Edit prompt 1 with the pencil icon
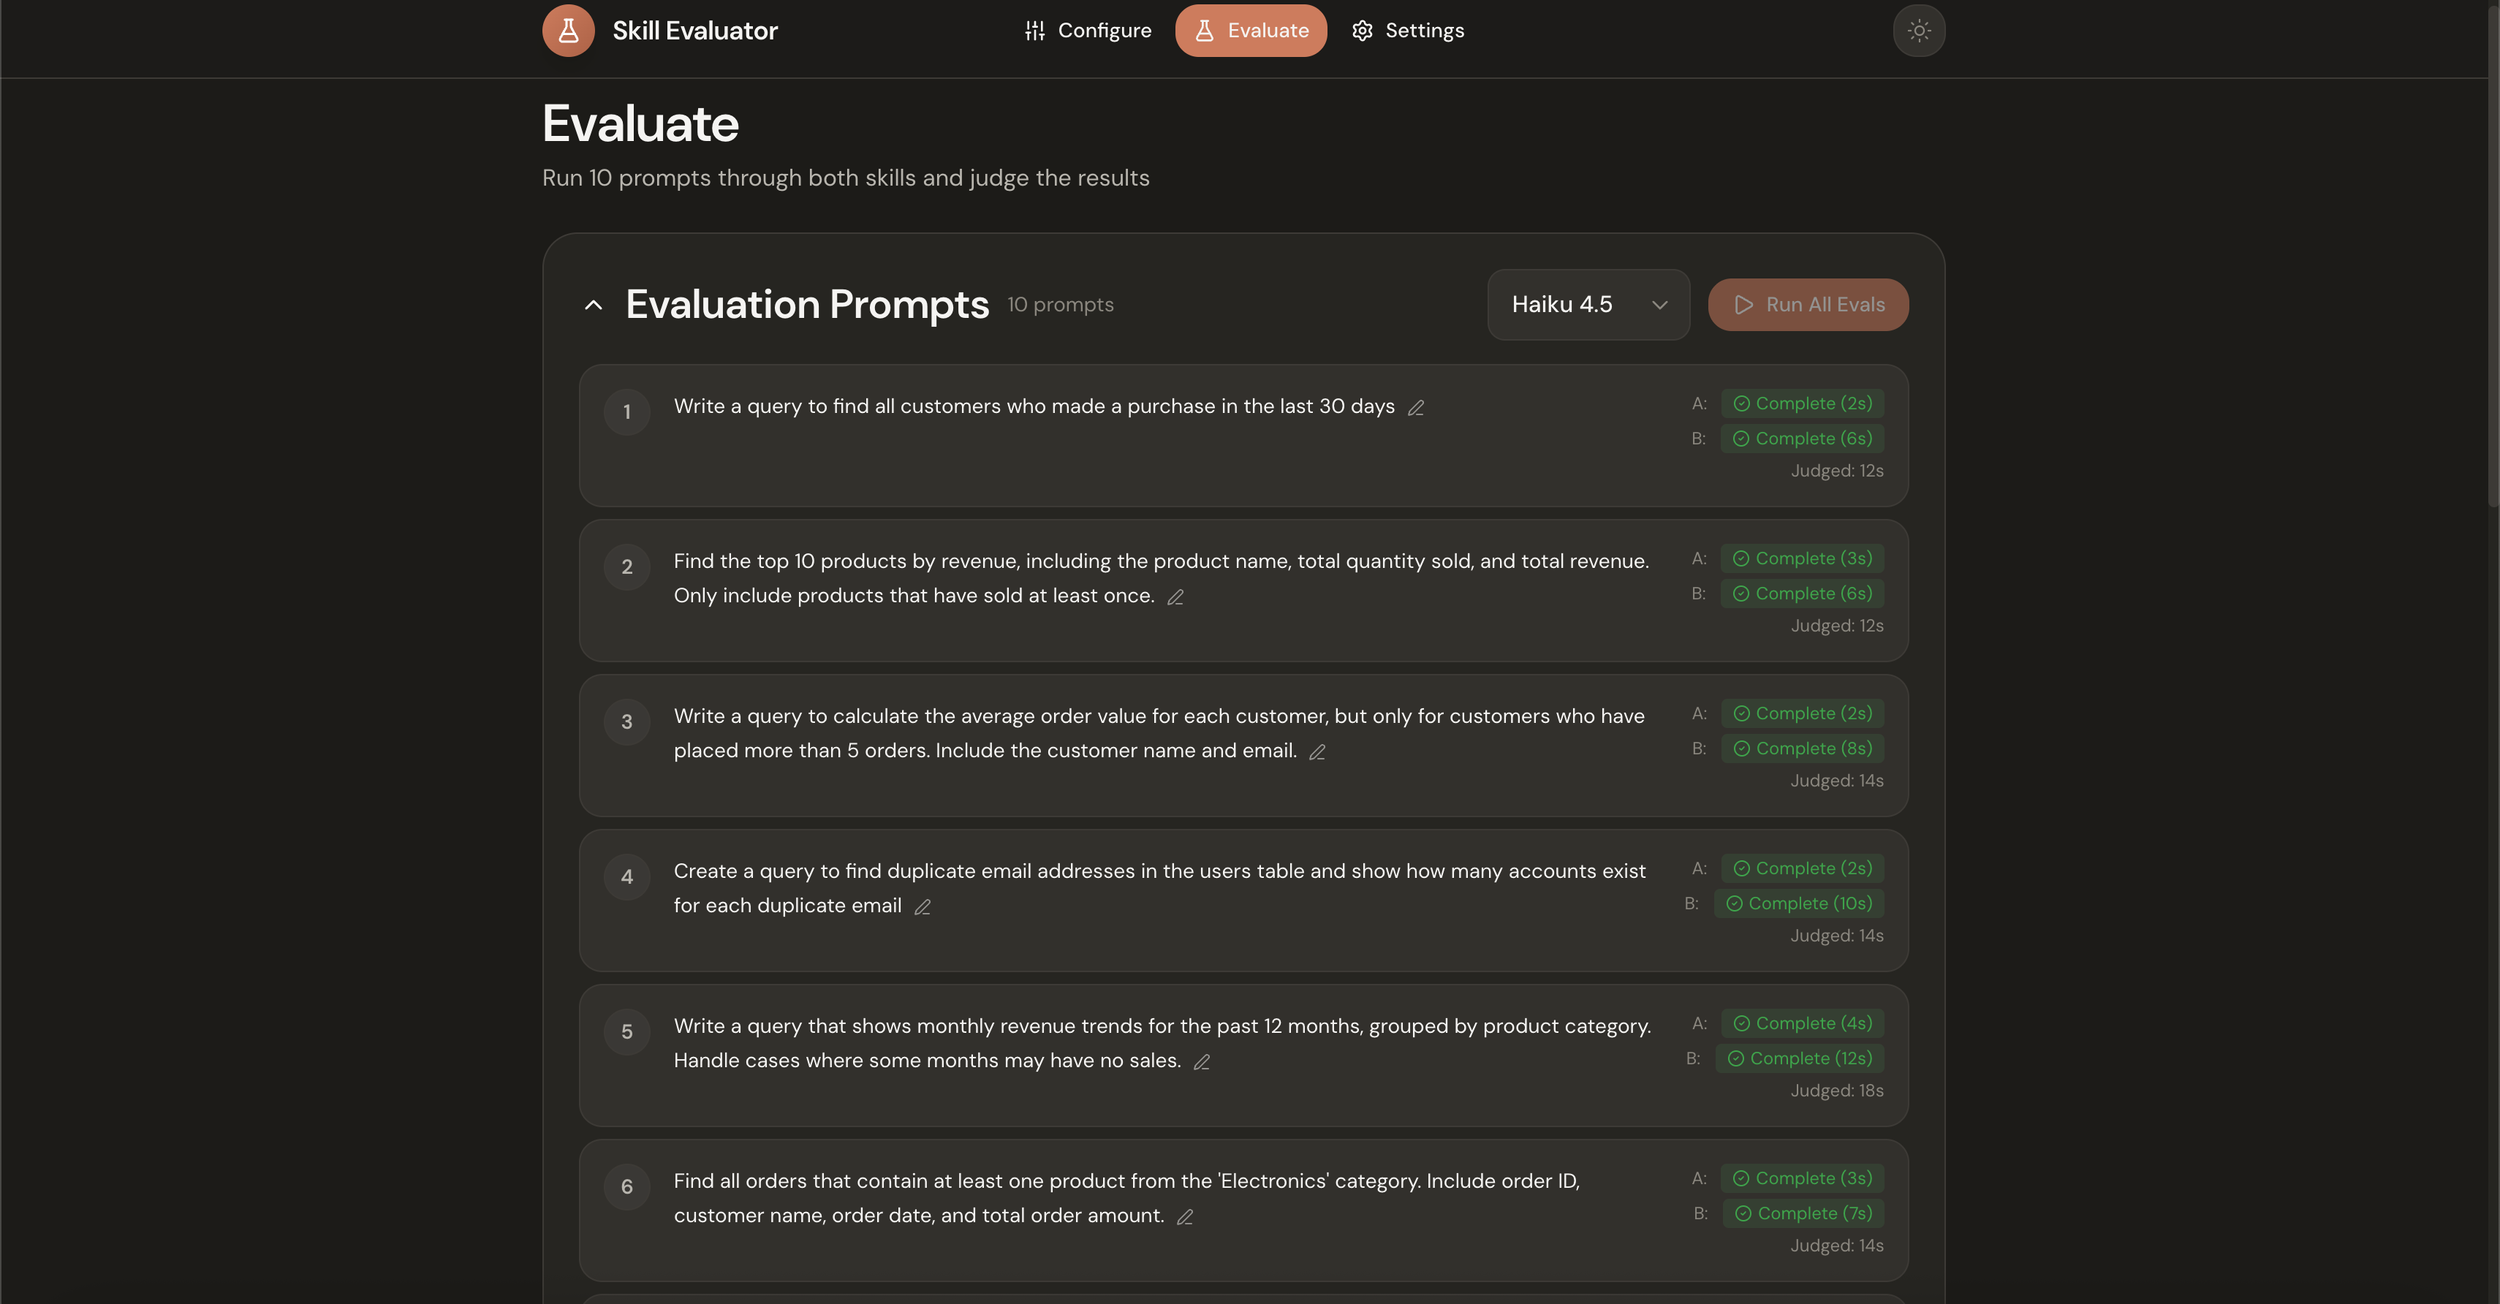Viewport: 2500px width, 1304px height. tap(1415, 408)
